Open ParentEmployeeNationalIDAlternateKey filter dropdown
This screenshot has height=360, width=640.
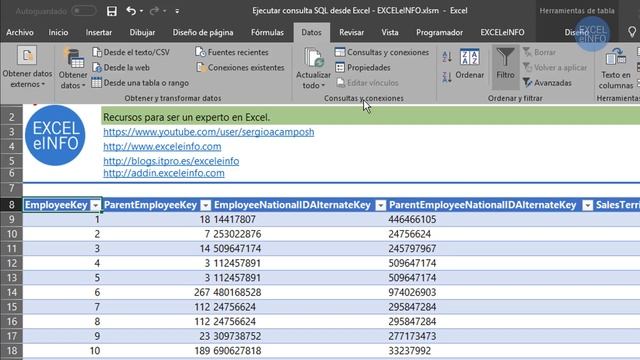(587, 205)
